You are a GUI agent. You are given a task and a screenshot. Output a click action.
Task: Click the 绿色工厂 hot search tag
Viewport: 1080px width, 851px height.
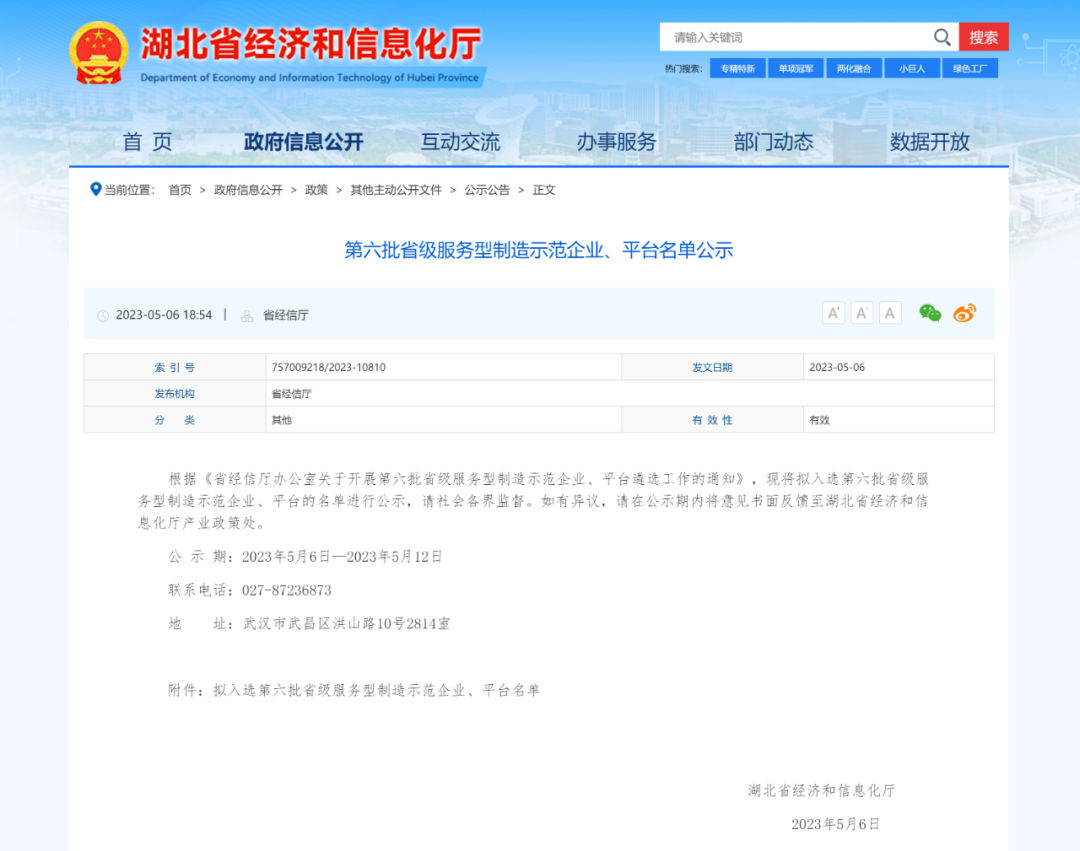[970, 68]
